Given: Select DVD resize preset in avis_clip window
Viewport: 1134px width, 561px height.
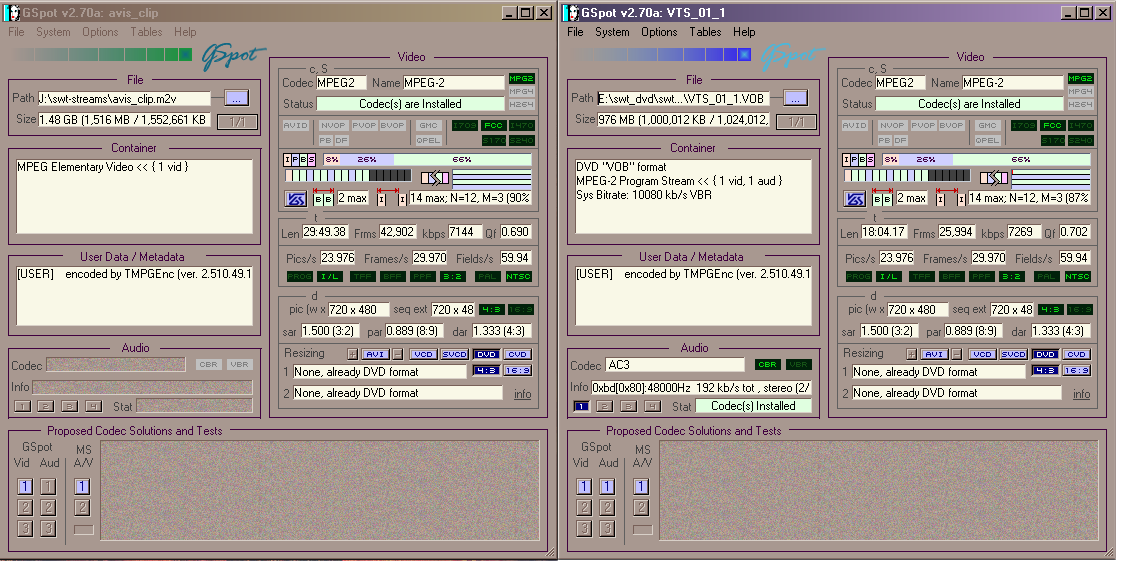Looking at the screenshot, I should click(487, 354).
